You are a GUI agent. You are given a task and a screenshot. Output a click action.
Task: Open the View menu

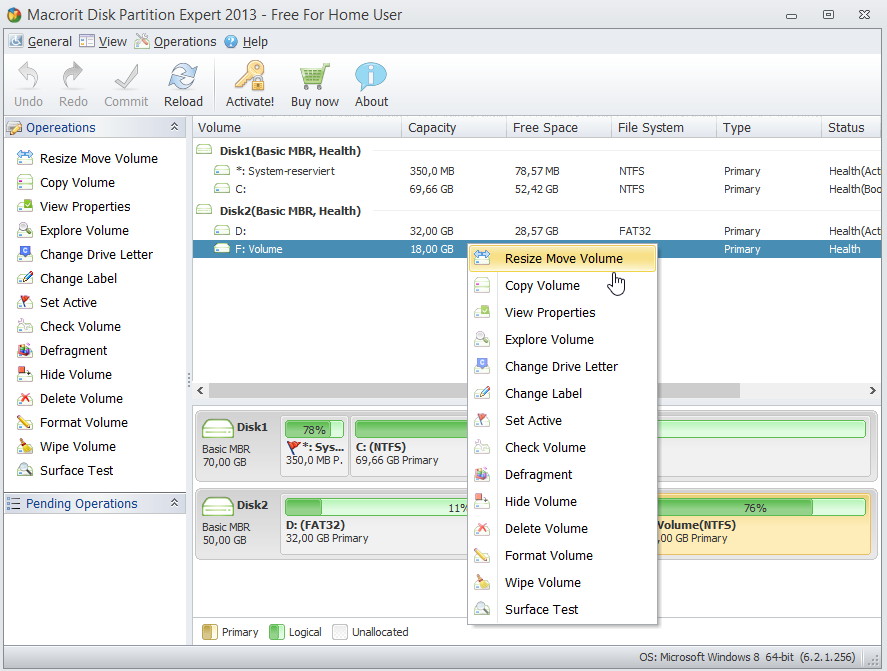tap(104, 41)
